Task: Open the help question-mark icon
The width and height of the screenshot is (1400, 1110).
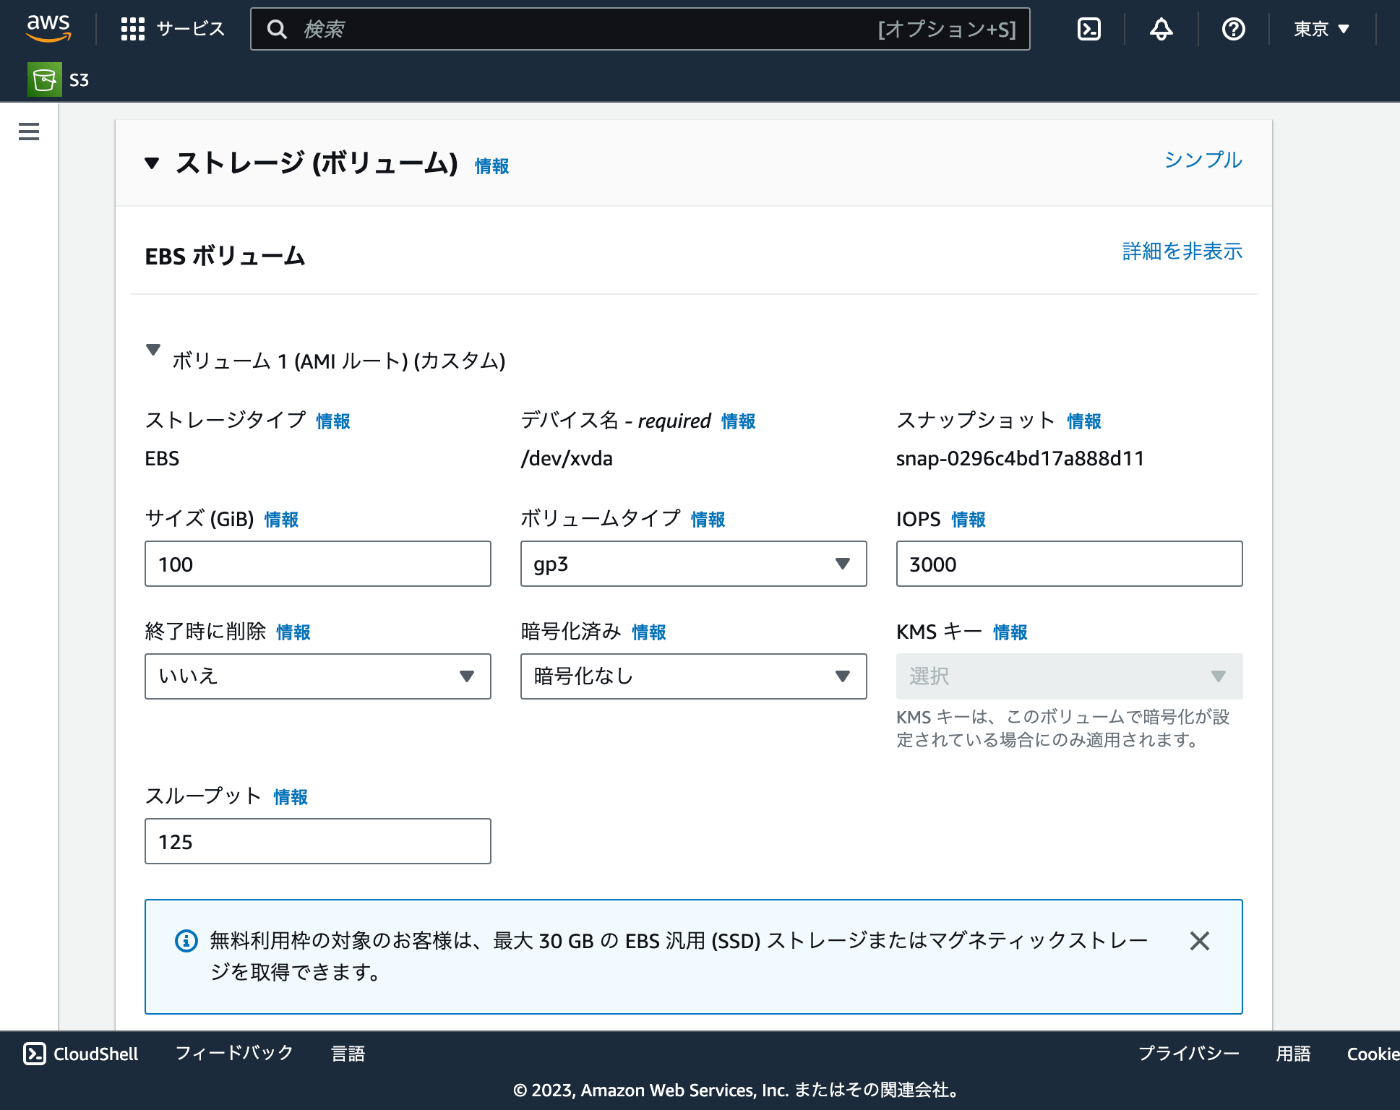Action: click(x=1233, y=29)
